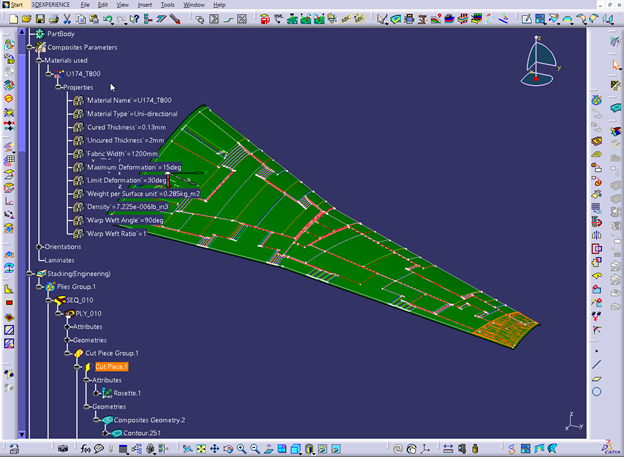Screen dimensions: 624x457
Task: Expand the Orientations tree node
Action: tap(39, 246)
